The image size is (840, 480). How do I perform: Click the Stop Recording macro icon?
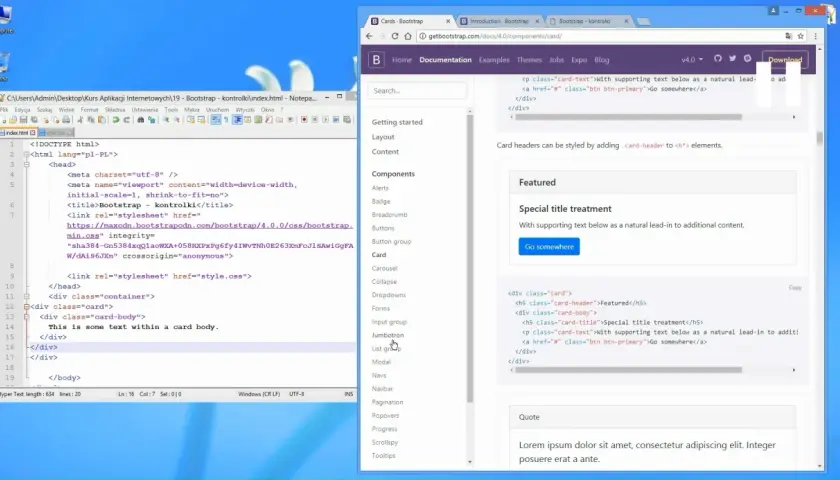point(314,120)
